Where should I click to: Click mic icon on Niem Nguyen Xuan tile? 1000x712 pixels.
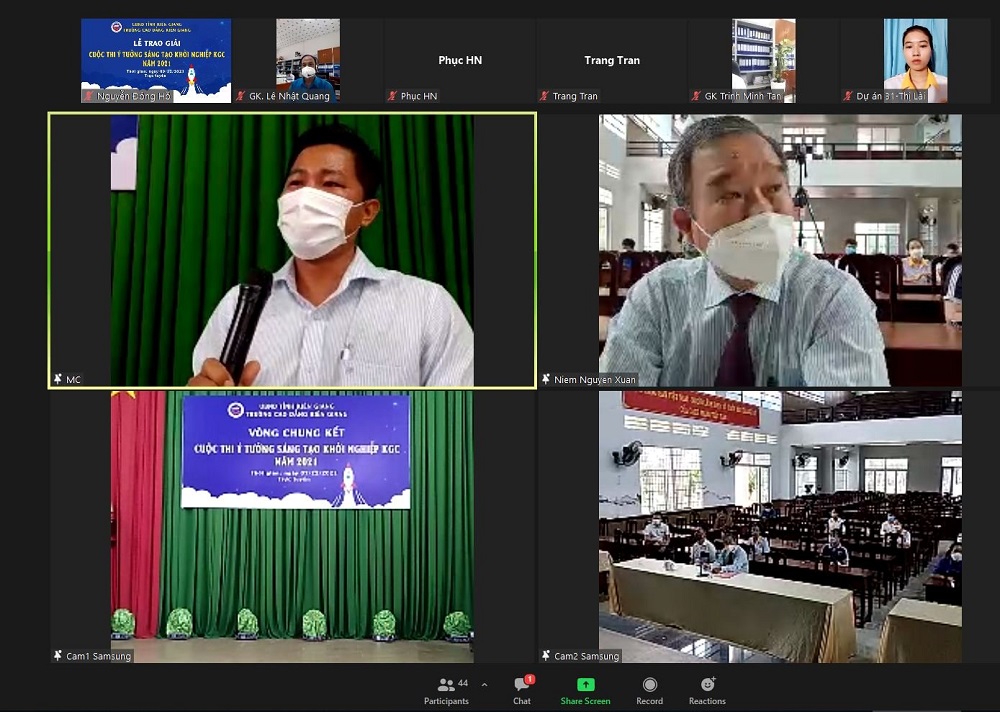(546, 379)
